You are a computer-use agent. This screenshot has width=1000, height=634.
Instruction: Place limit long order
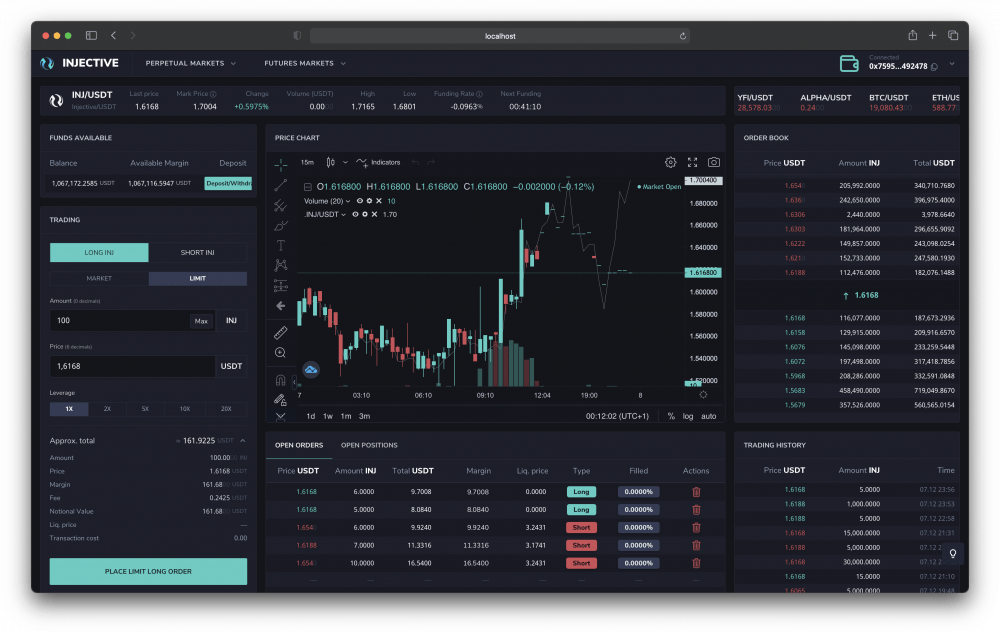pyautogui.click(x=148, y=571)
